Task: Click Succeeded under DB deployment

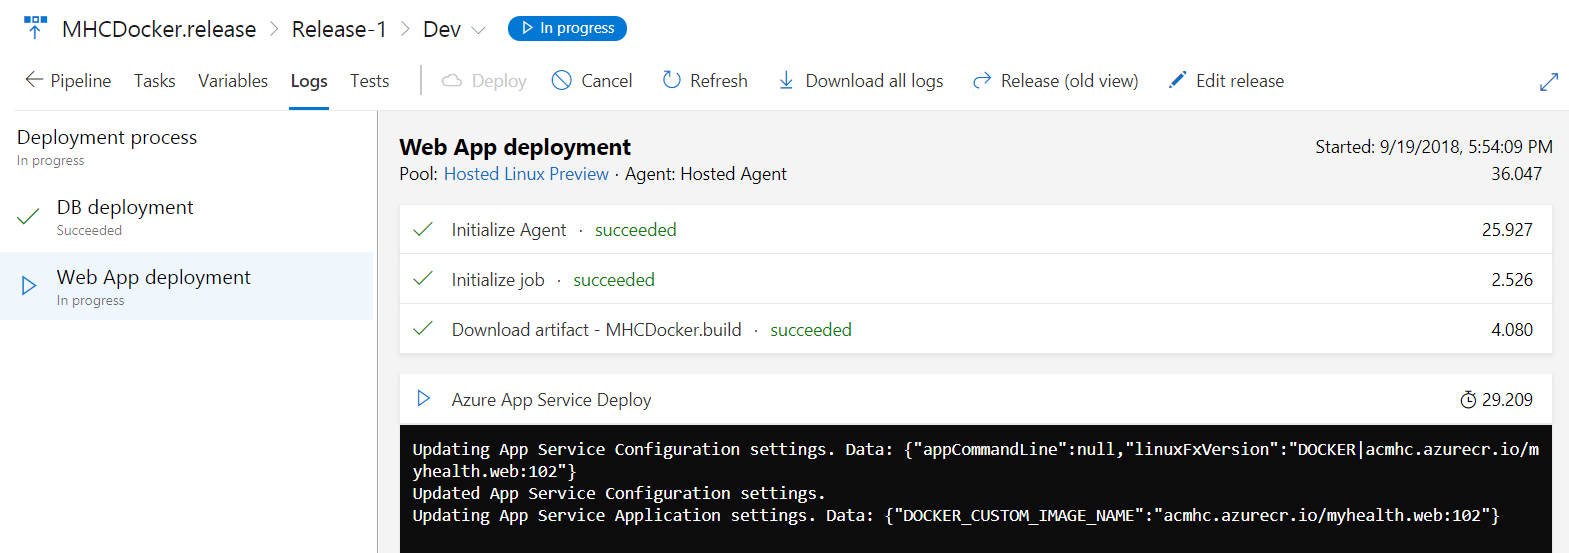Action: coord(89,231)
